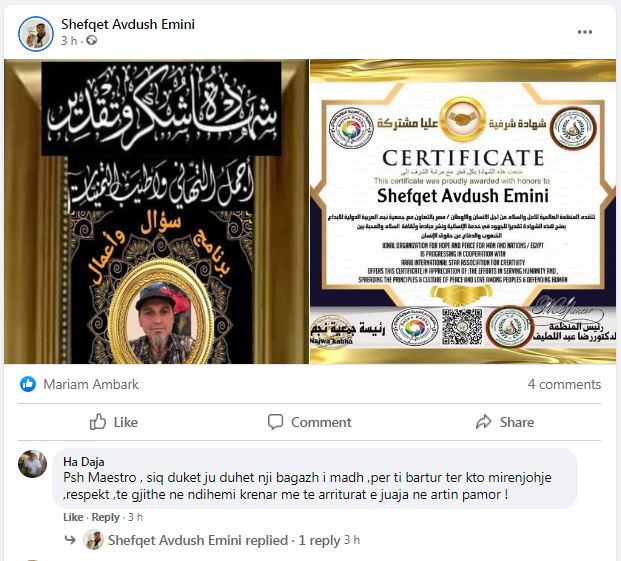Show all 4 comments
Image resolution: width=621 pixels, height=561 pixels.
[x=564, y=384]
